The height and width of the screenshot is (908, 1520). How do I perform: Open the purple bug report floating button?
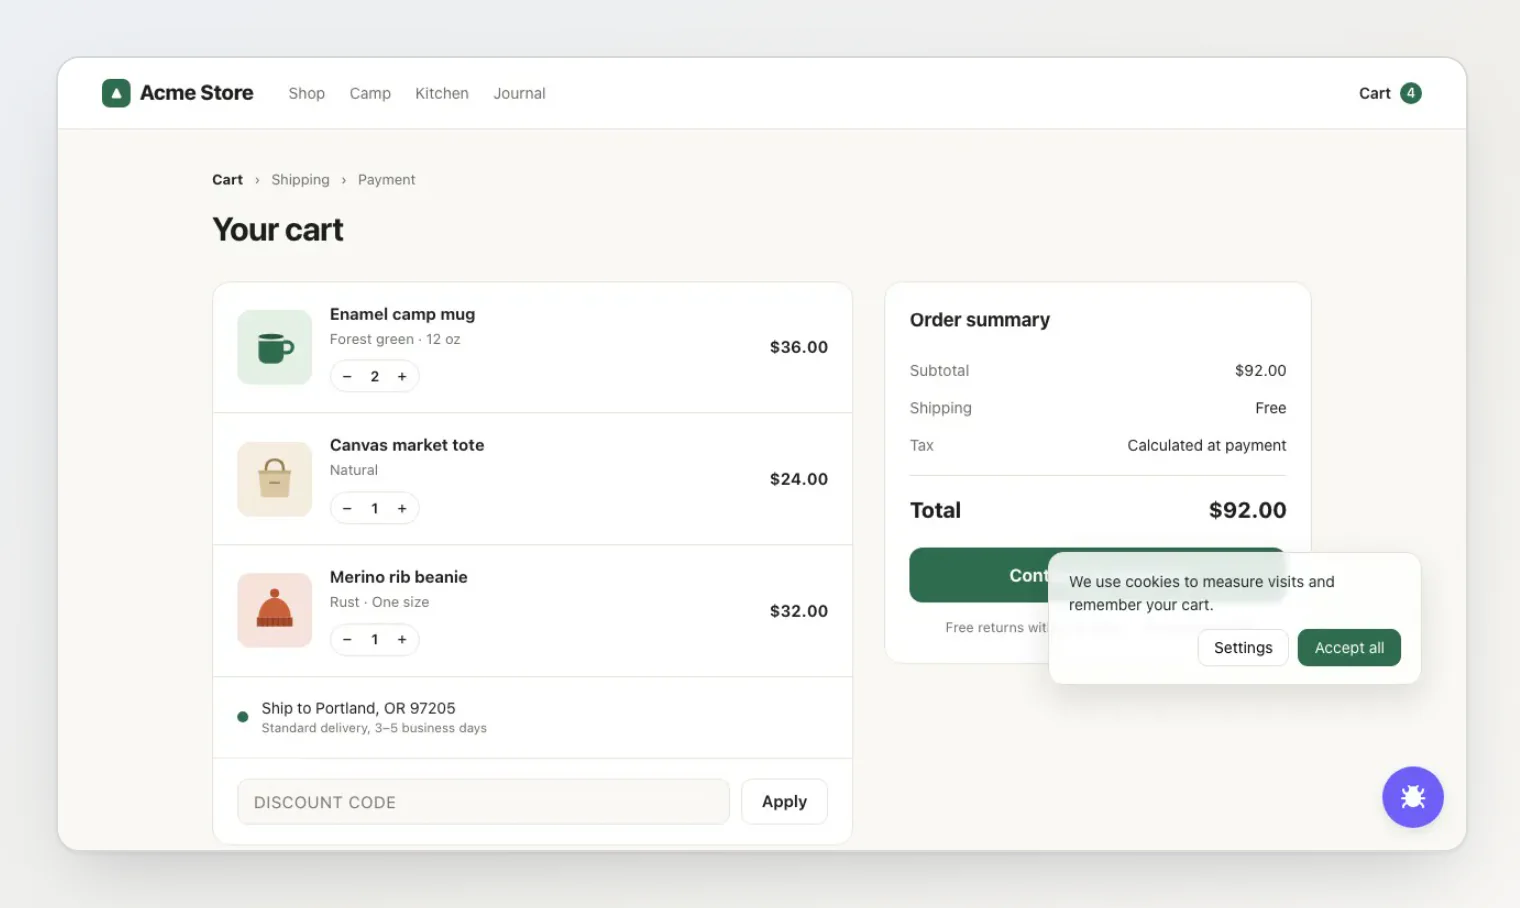[x=1412, y=797]
